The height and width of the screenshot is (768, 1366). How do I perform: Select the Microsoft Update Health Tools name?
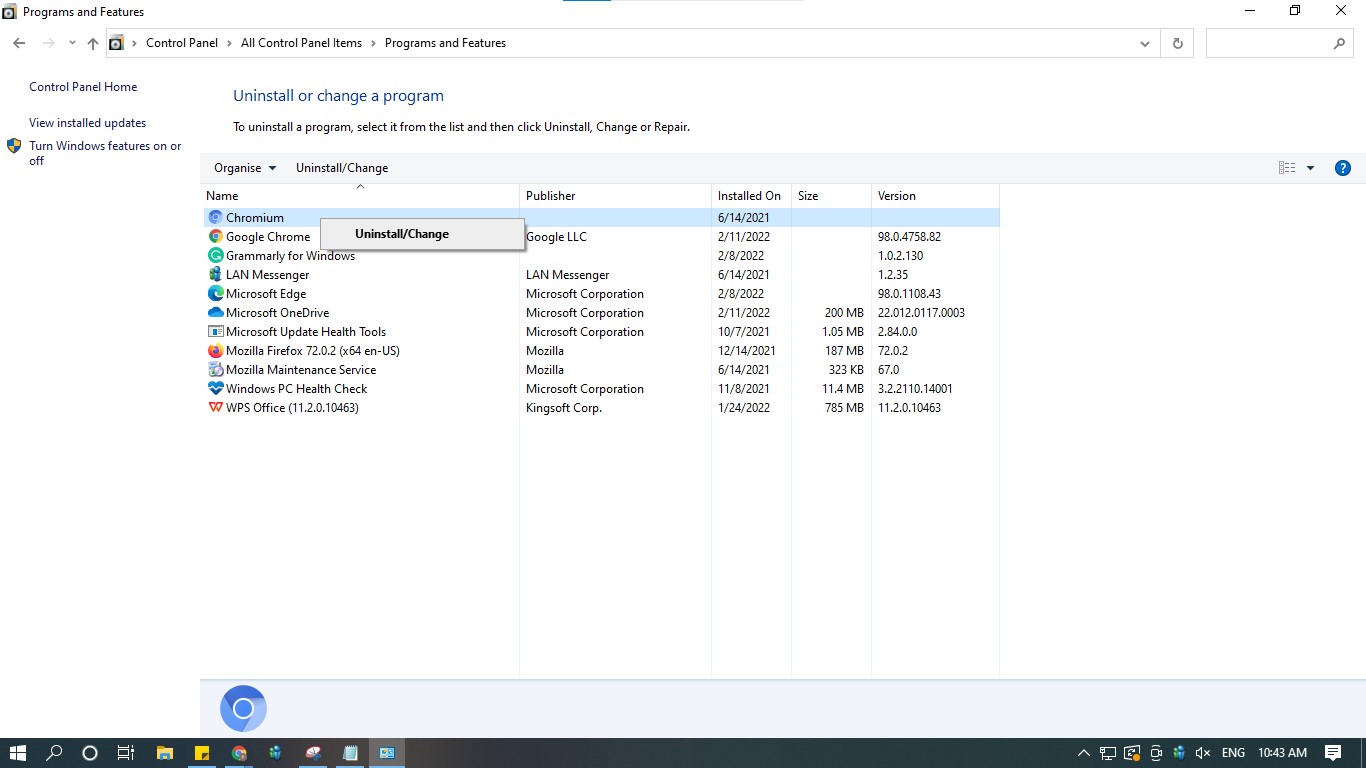[x=306, y=332]
